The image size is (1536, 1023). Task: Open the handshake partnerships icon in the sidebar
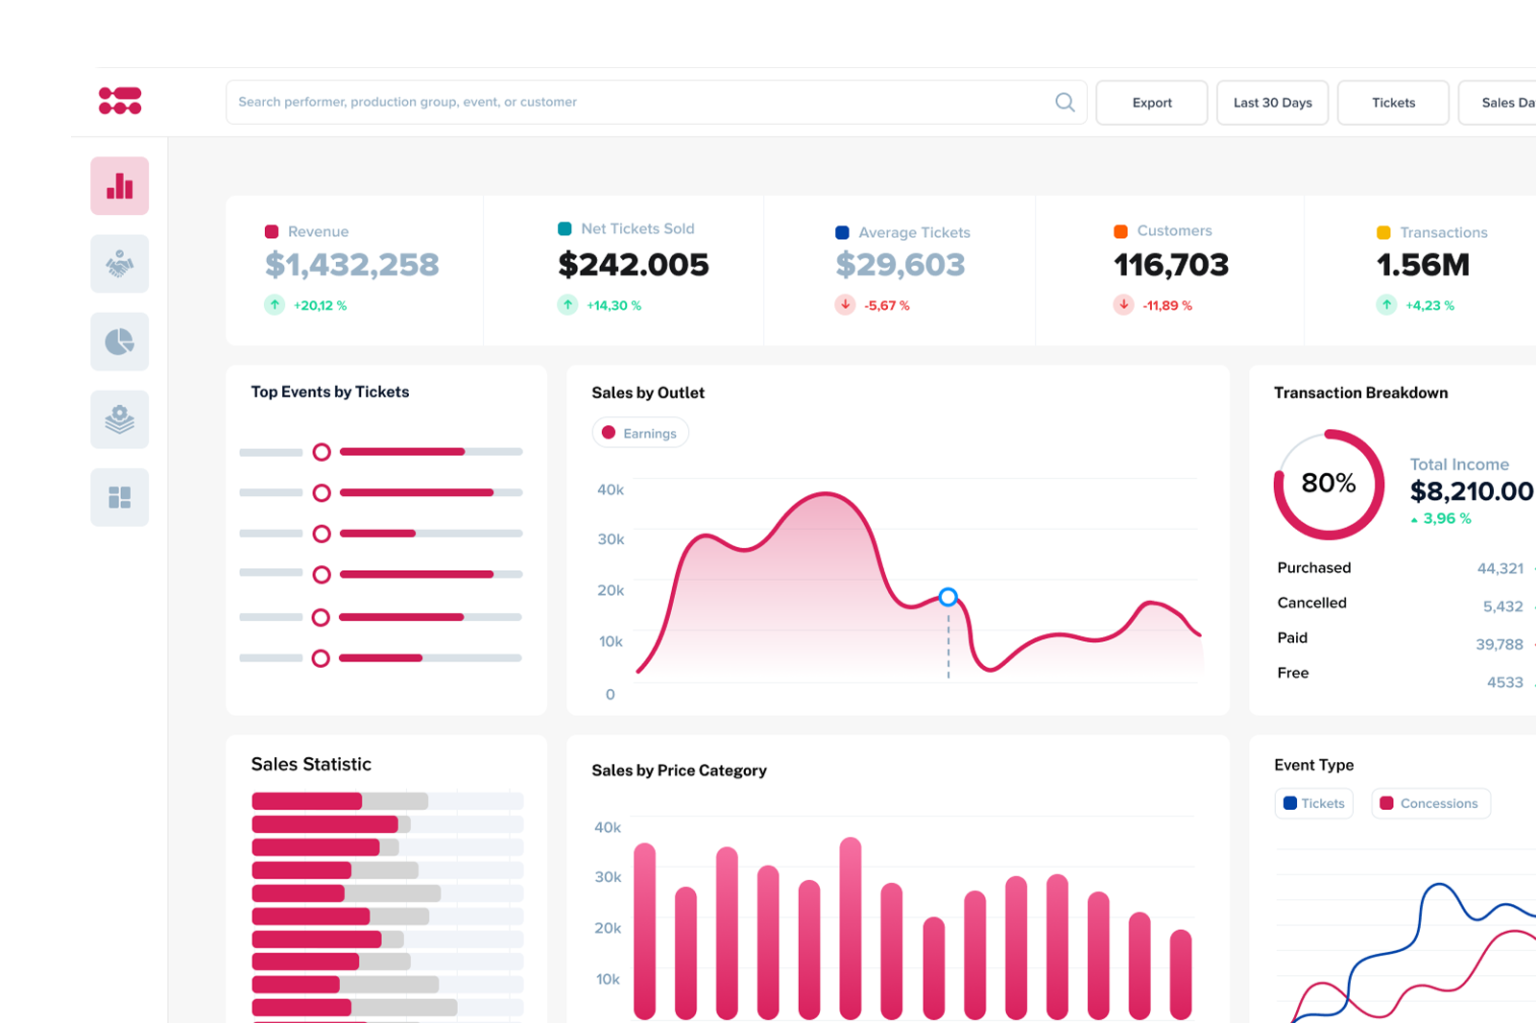point(119,263)
